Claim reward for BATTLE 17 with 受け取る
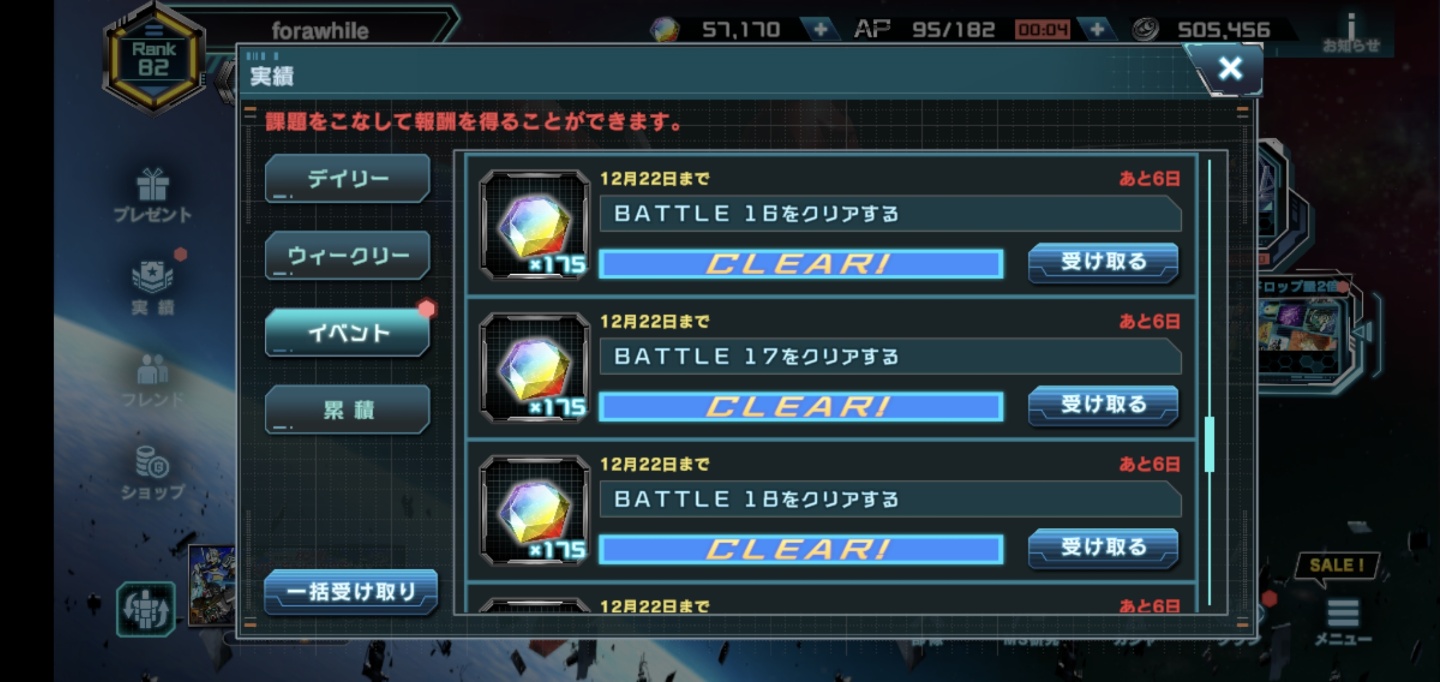Screen dimensions: 1440x682 click(x=1103, y=406)
